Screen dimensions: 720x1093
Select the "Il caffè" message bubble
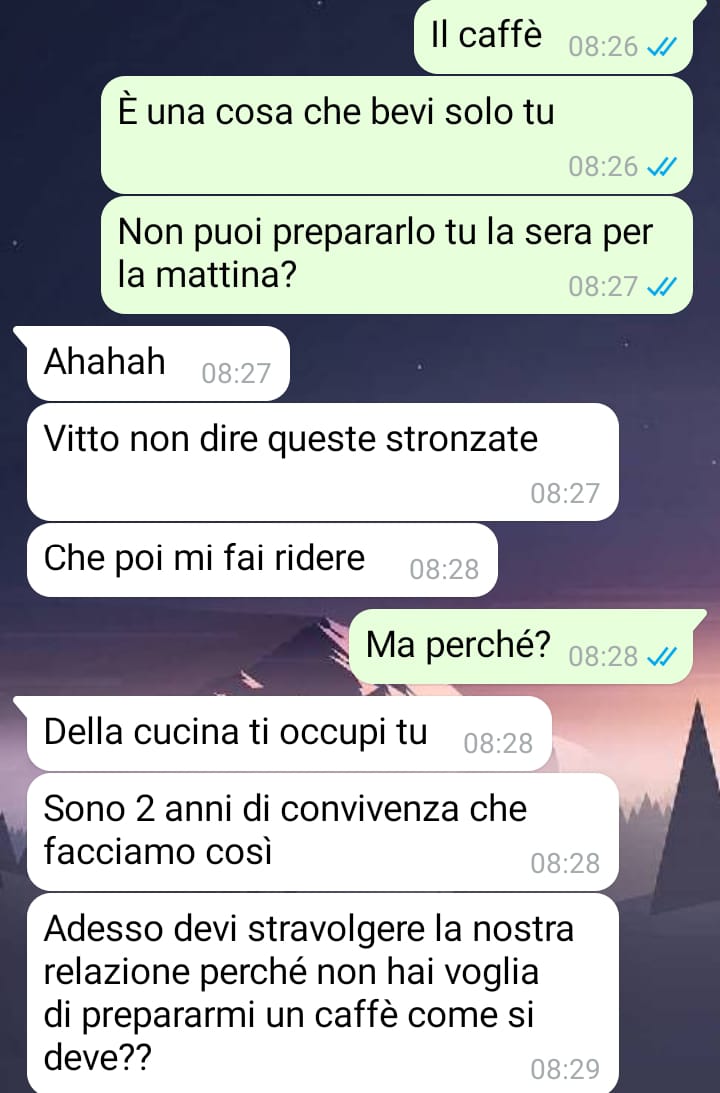(x=553, y=36)
